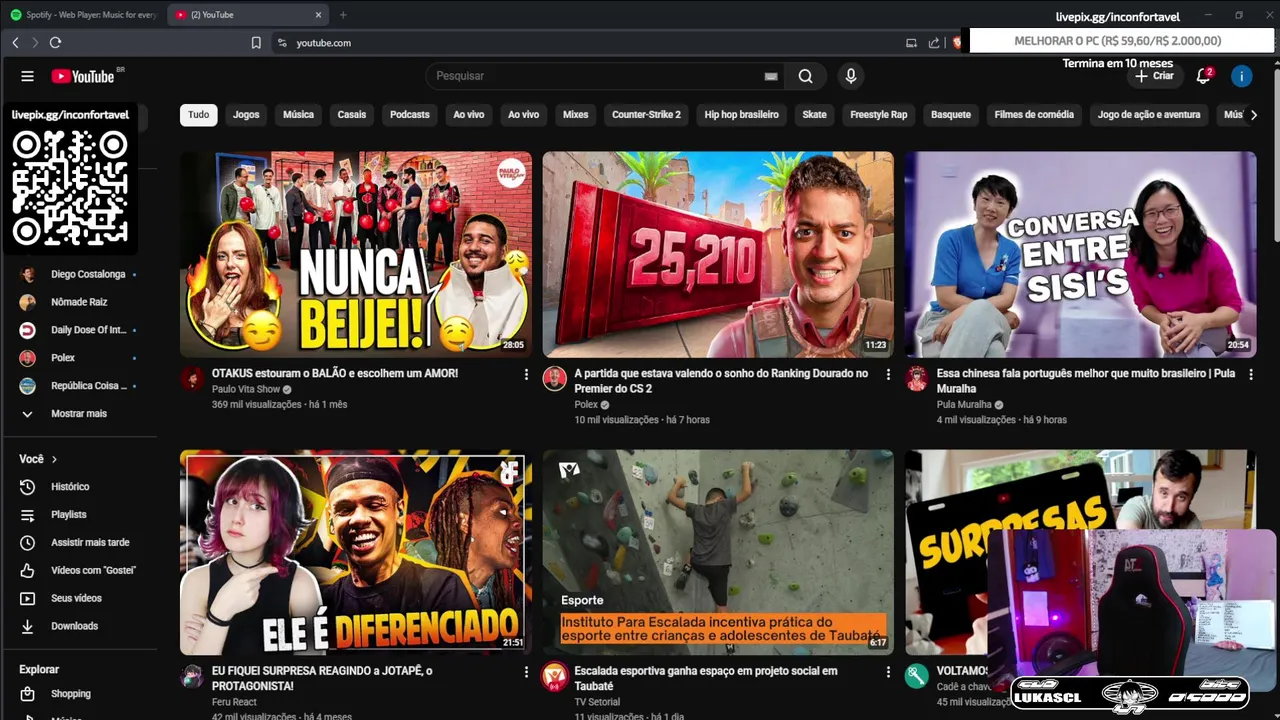Image resolution: width=1280 pixels, height=720 pixels.
Task: Open a new browser tab with plus
Action: coord(343,15)
